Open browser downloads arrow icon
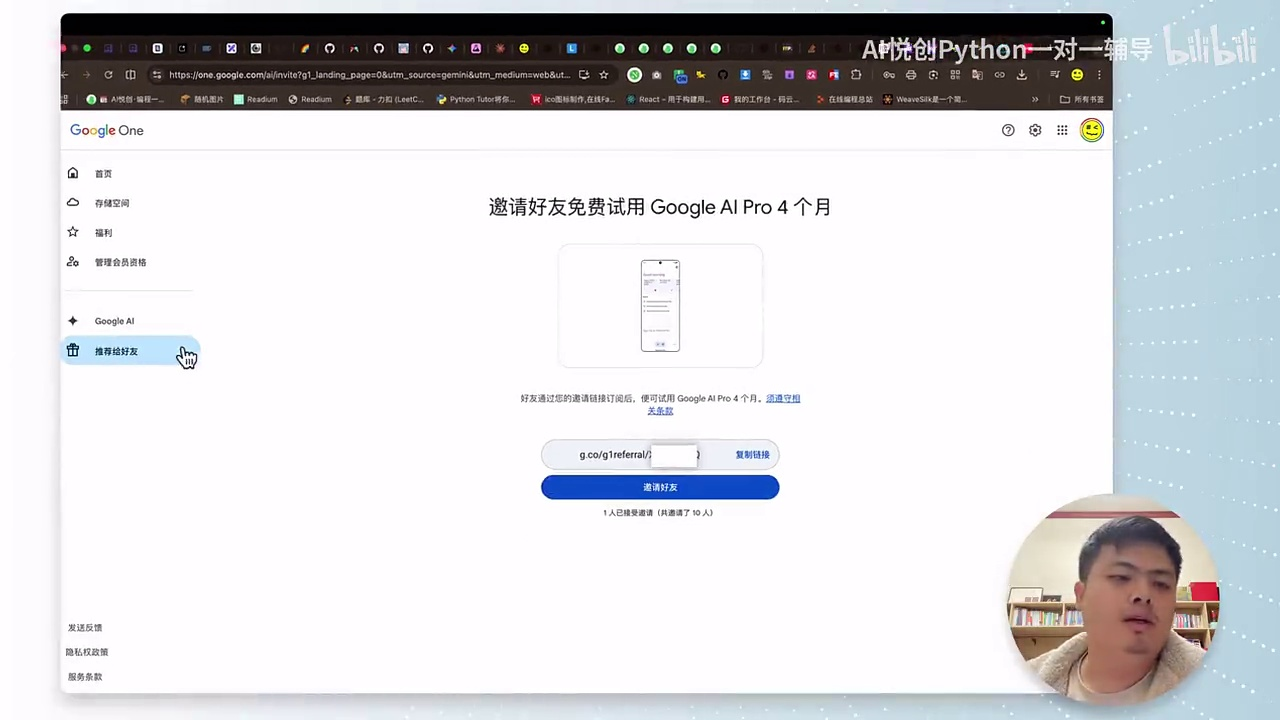 (x=1022, y=75)
